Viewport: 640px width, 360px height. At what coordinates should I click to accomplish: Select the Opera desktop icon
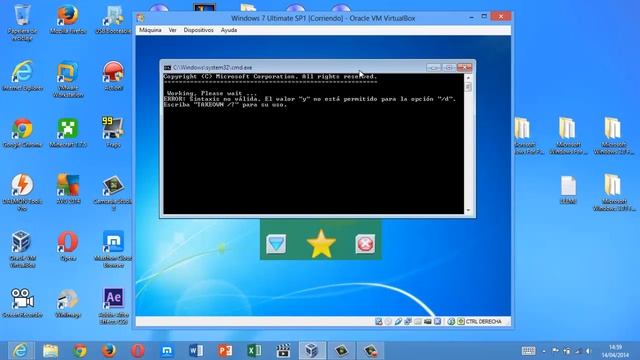coord(68,246)
